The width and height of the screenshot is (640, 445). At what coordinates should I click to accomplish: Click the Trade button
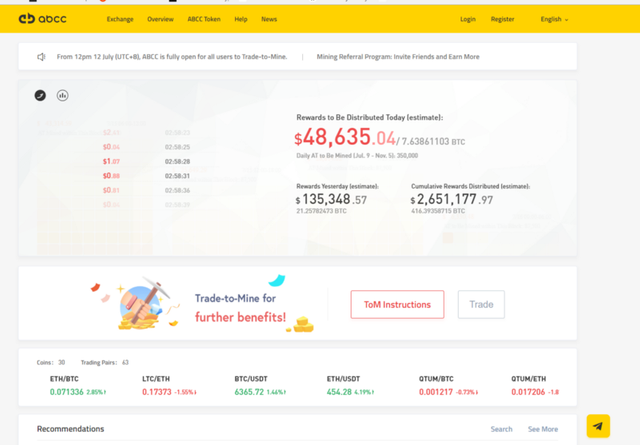[481, 305]
